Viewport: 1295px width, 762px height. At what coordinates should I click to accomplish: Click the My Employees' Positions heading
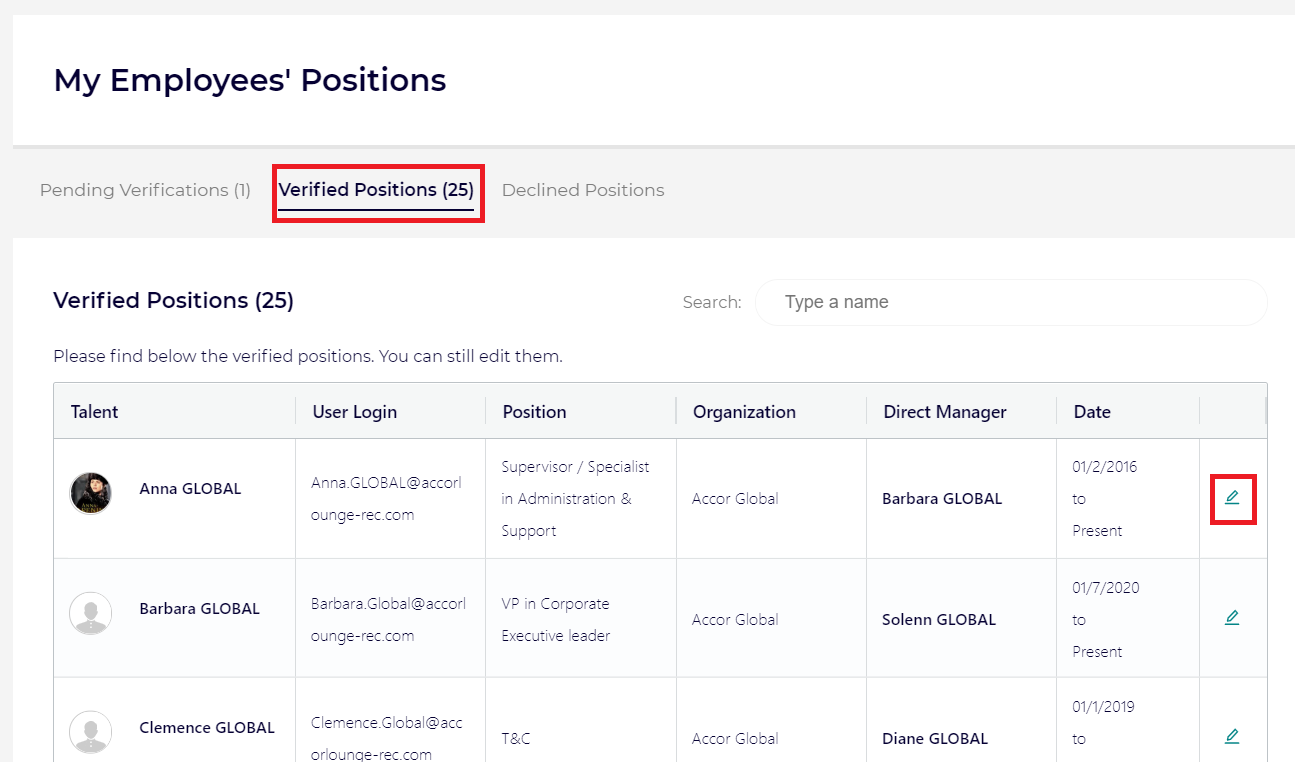[x=250, y=80]
